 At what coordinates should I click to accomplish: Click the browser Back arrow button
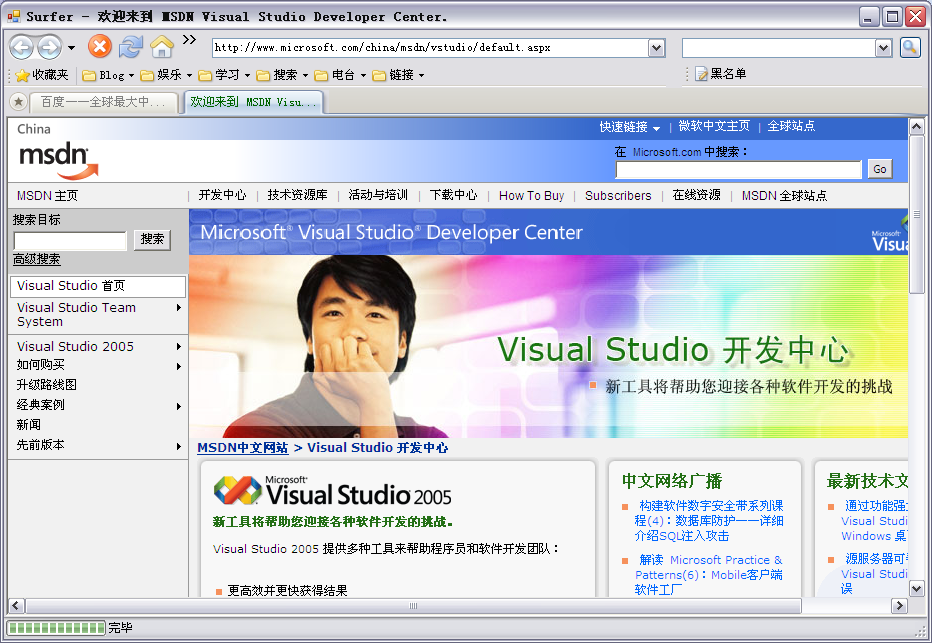21,47
